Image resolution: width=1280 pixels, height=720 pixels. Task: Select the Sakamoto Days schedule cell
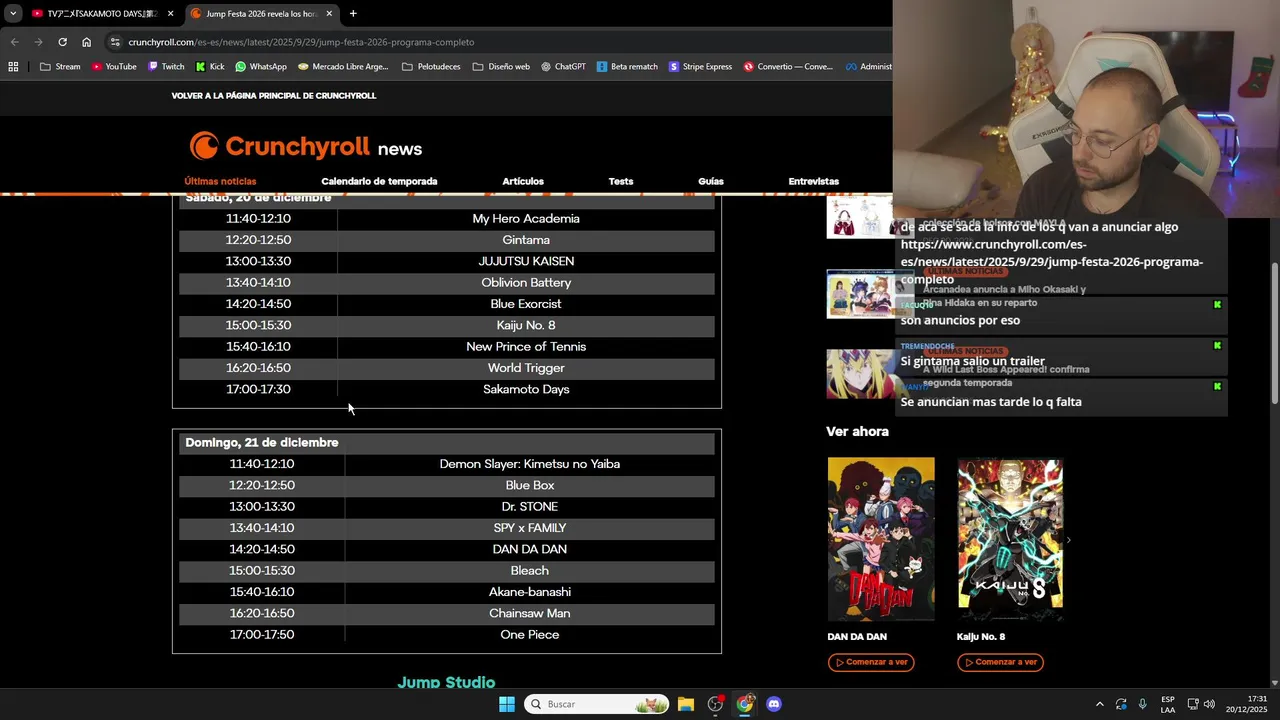pyautogui.click(x=526, y=389)
